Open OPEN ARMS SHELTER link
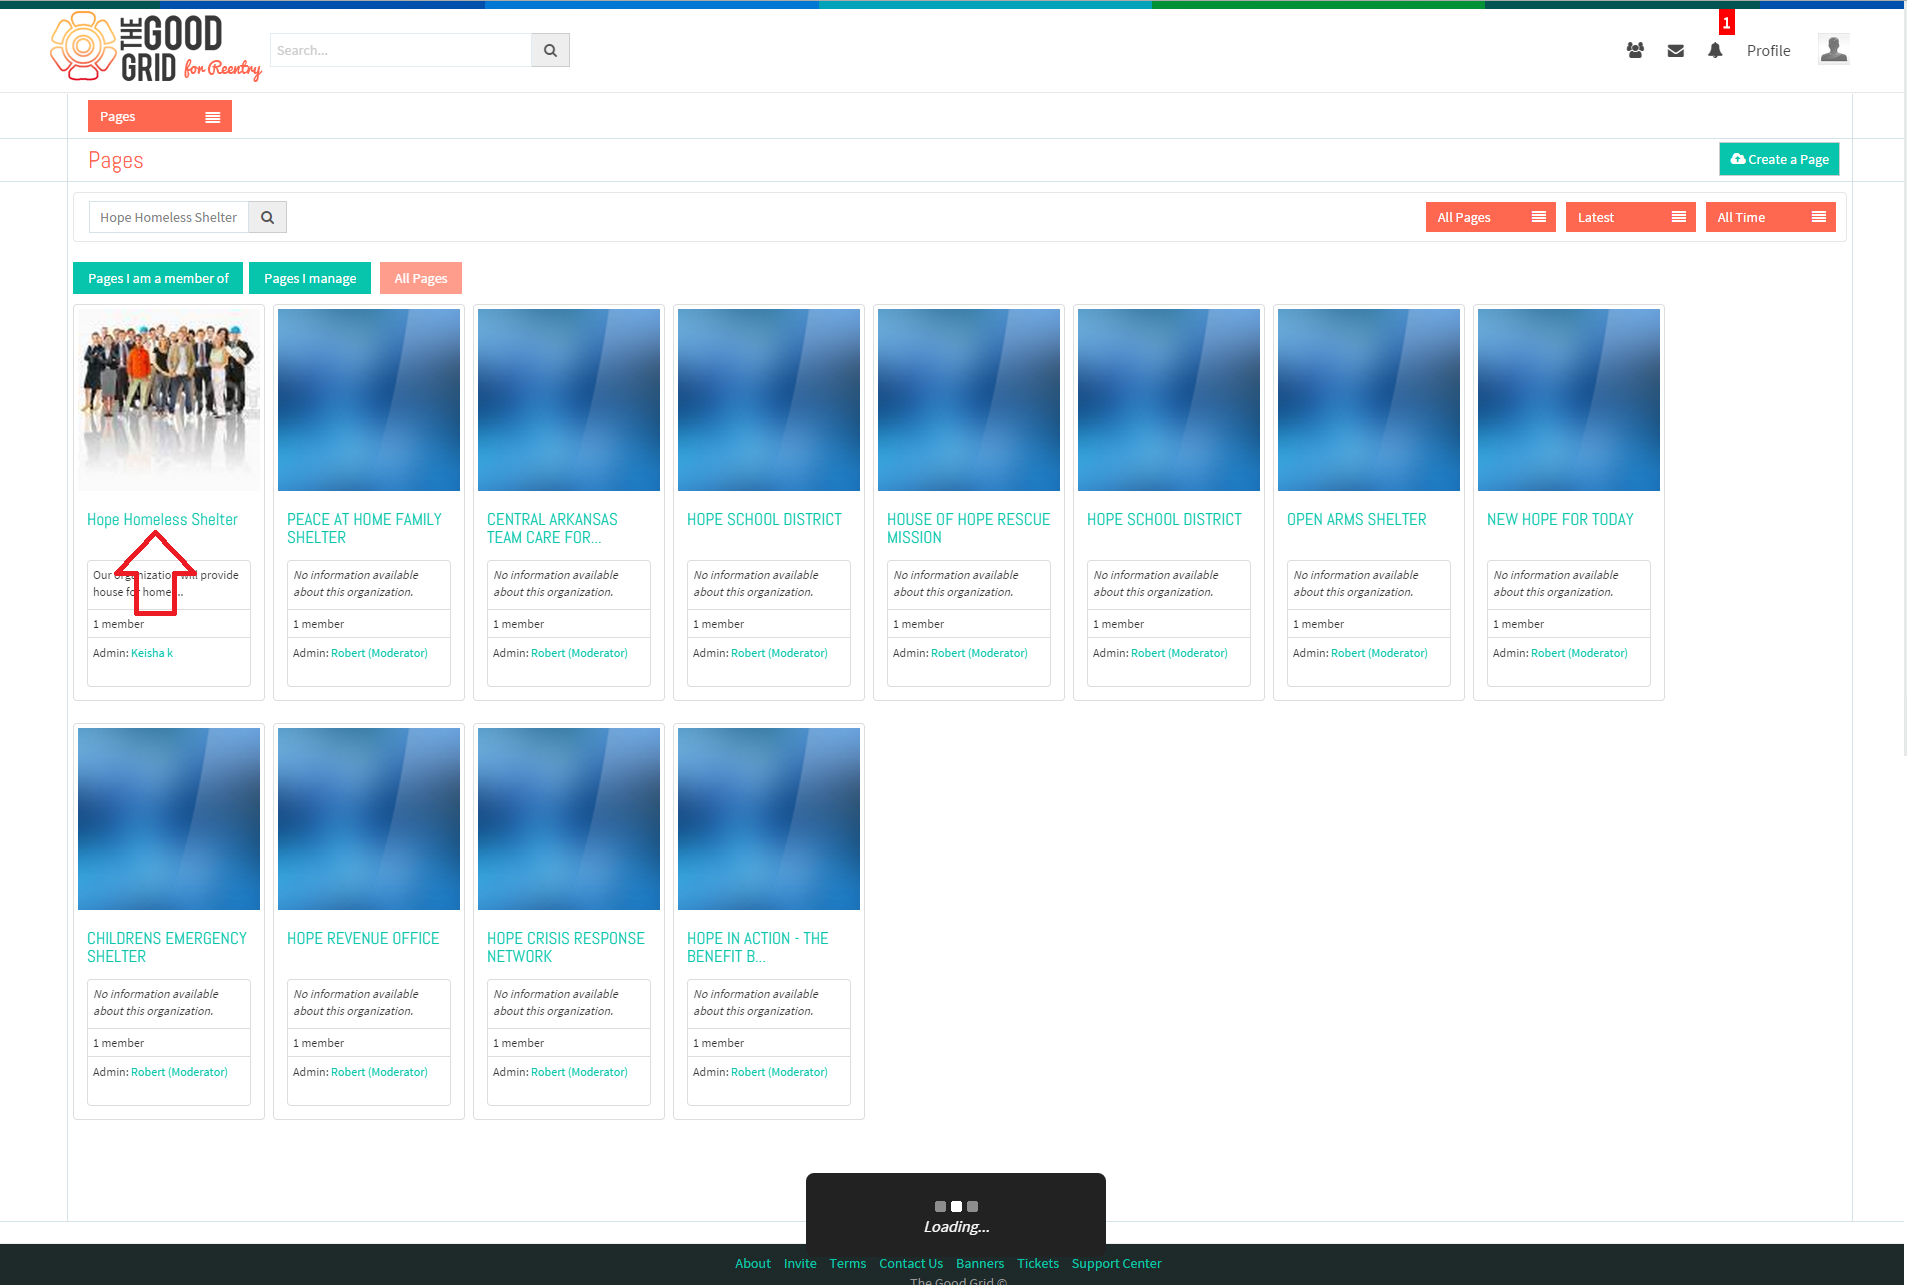 tap(1356, 520)
